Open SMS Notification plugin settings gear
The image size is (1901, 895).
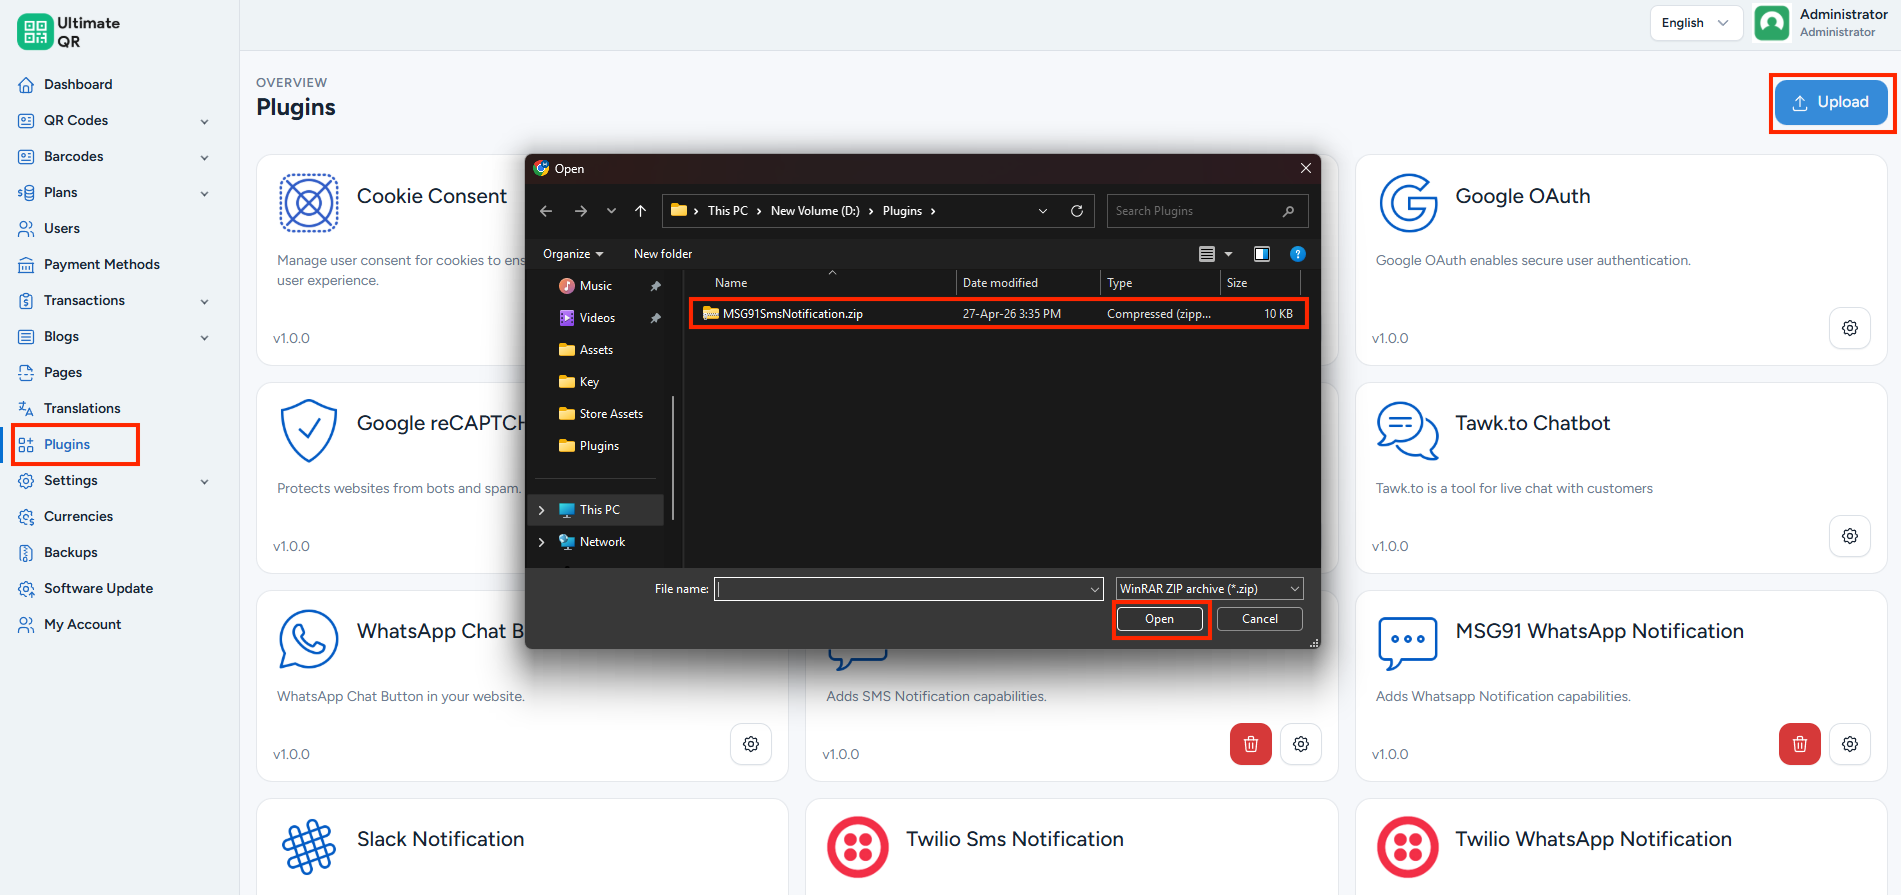click(x=1301, y=744)
